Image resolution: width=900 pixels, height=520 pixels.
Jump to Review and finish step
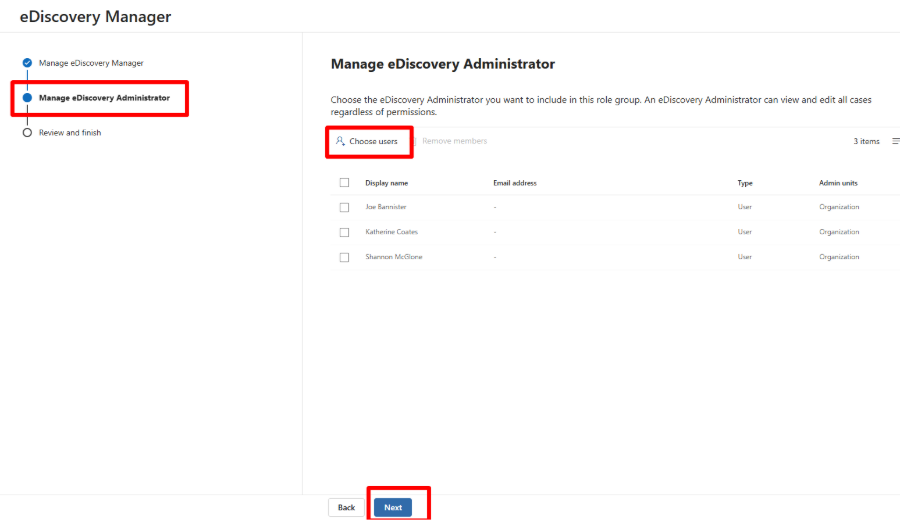tap(70, 133)
